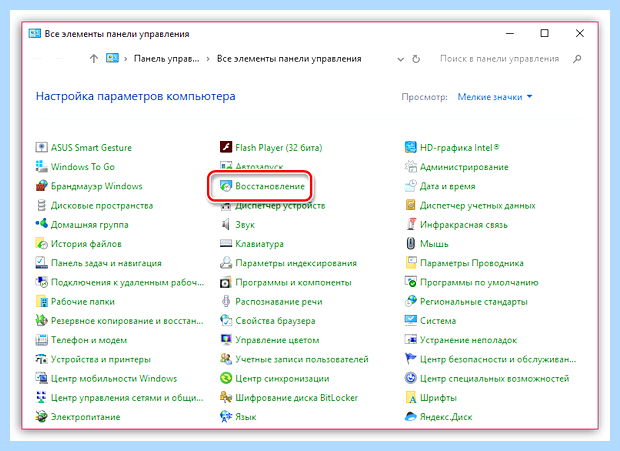The height and width of the screenshot is (451, 620).
Task: Open the Программы по умолчанию link
Action: point(479,283)
